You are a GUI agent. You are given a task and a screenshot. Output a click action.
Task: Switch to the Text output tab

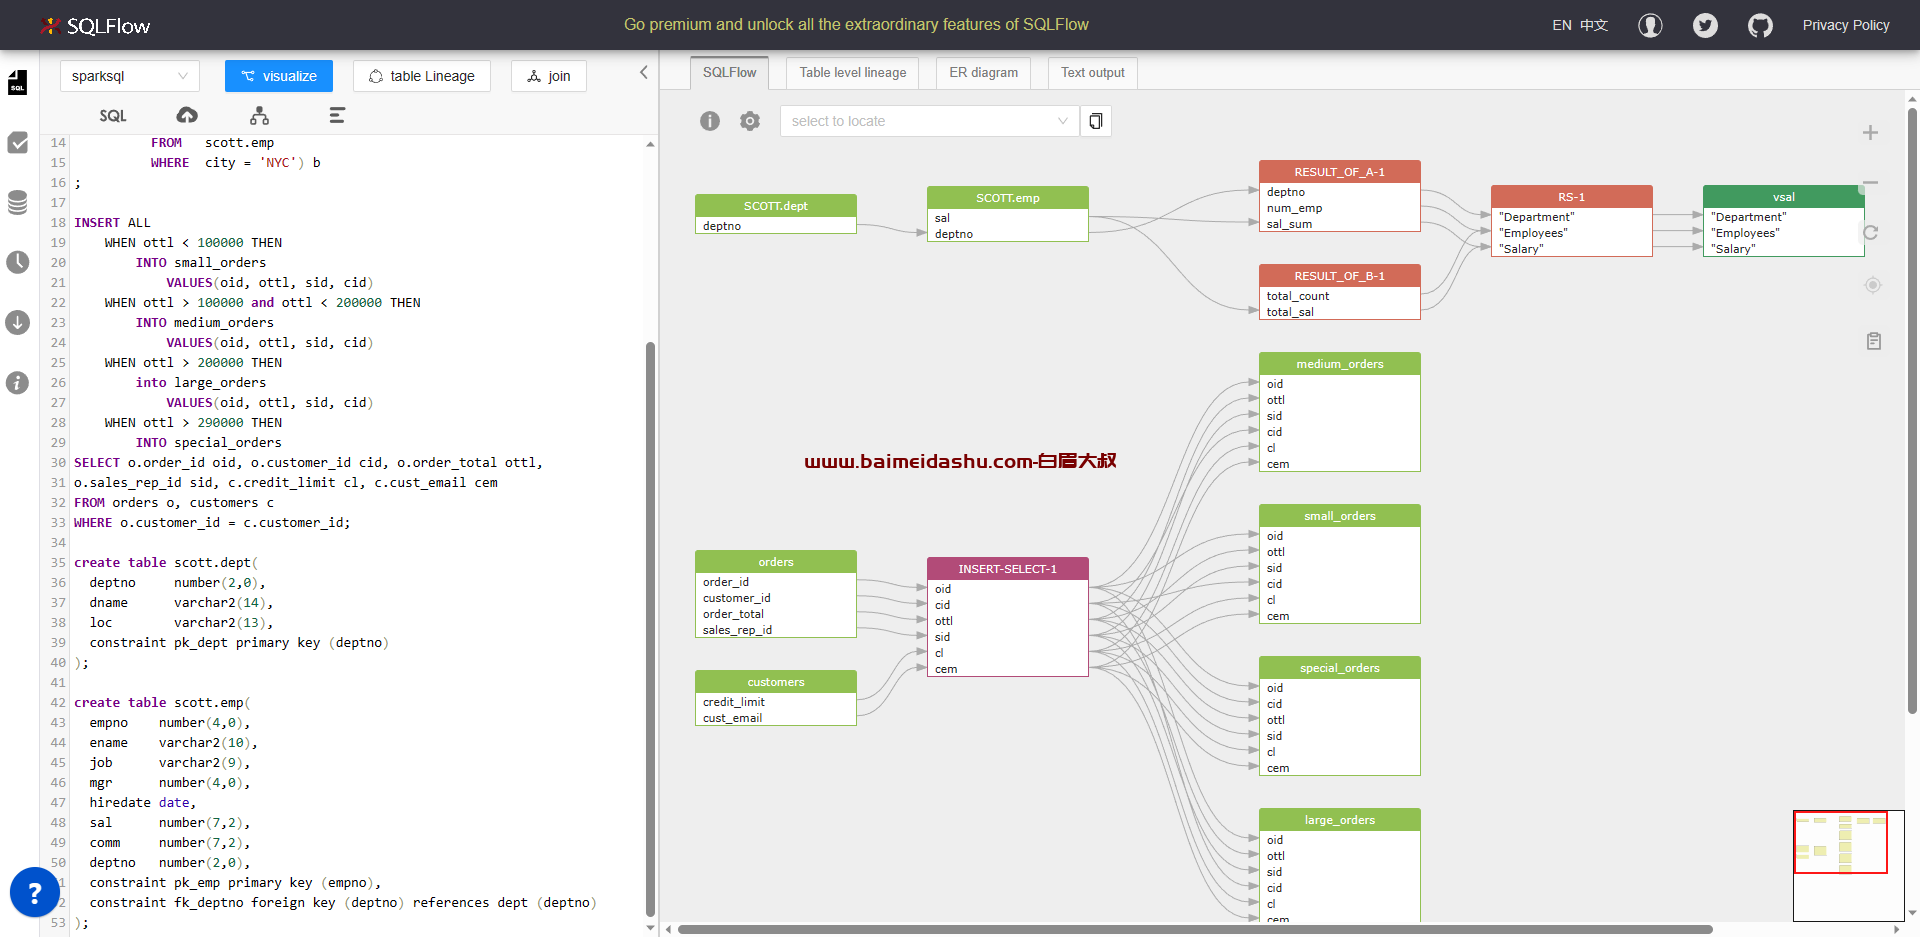(1092, 72)
